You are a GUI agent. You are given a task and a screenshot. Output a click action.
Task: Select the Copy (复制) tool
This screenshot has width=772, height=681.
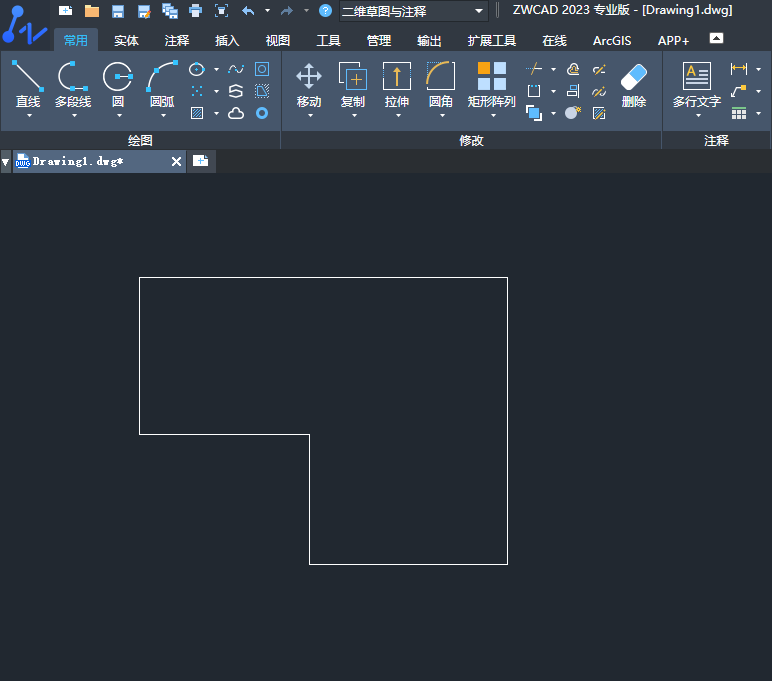[353, 84]
